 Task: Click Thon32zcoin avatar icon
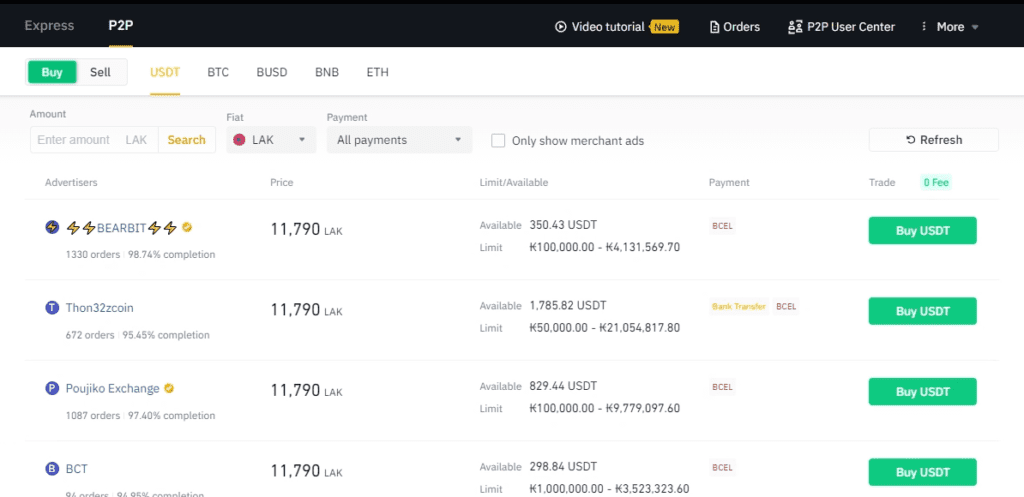pos(52,308)
